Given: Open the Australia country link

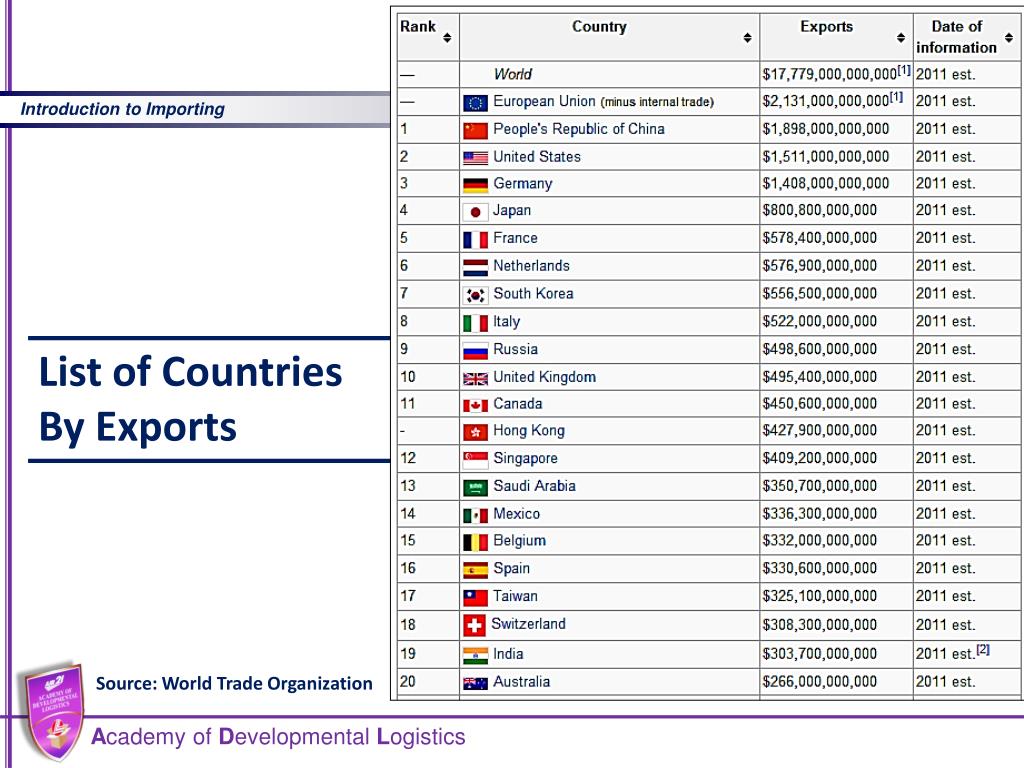Looking at the screenshot, I should 521,682.
